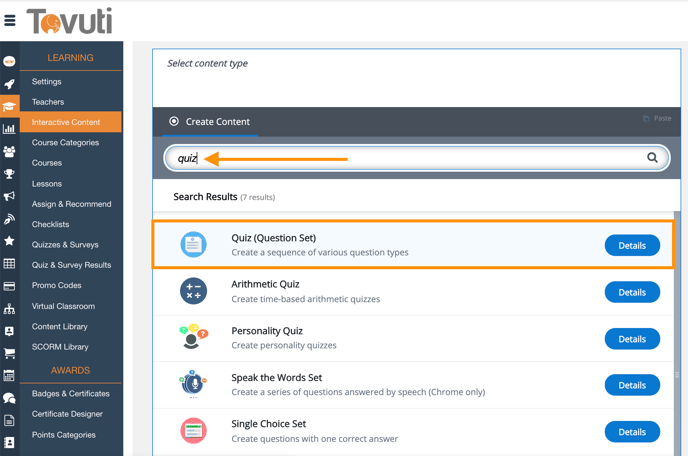Select the Create Content radio button
688x456 pixels.
click(174, 121)
